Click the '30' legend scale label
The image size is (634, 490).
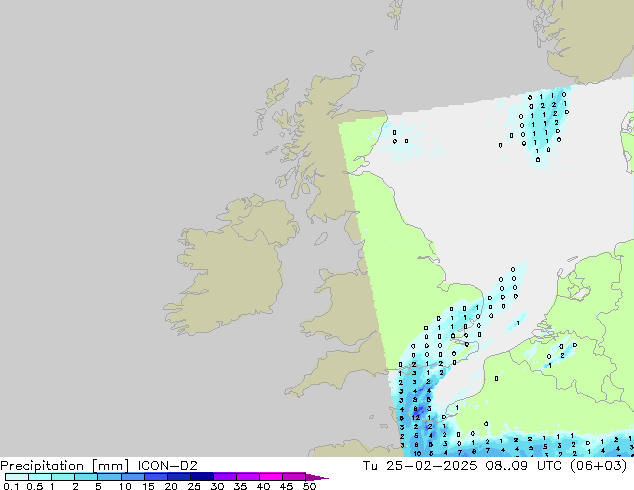coord(217,486)
